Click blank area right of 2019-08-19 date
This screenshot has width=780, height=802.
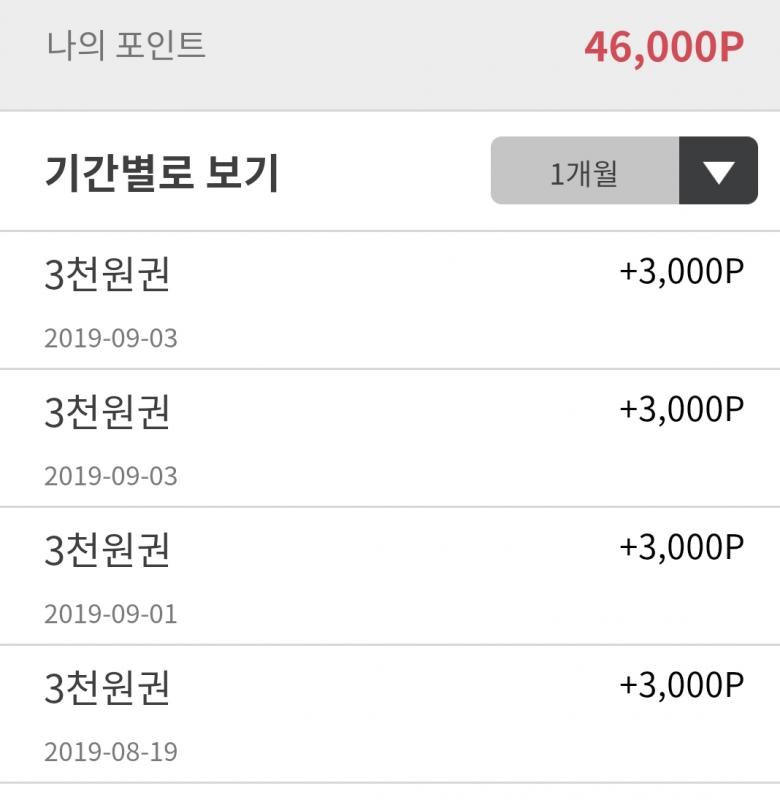click(450, 752)
